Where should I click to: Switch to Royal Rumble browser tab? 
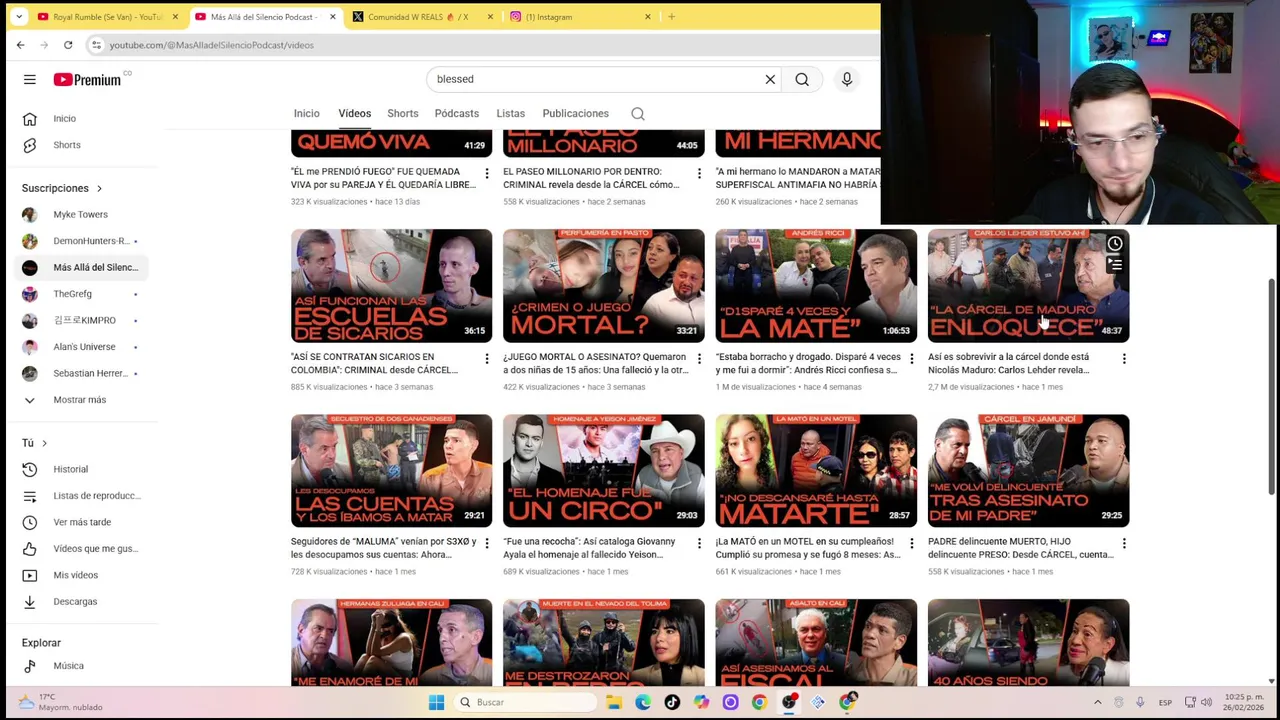tap(106, 17)
